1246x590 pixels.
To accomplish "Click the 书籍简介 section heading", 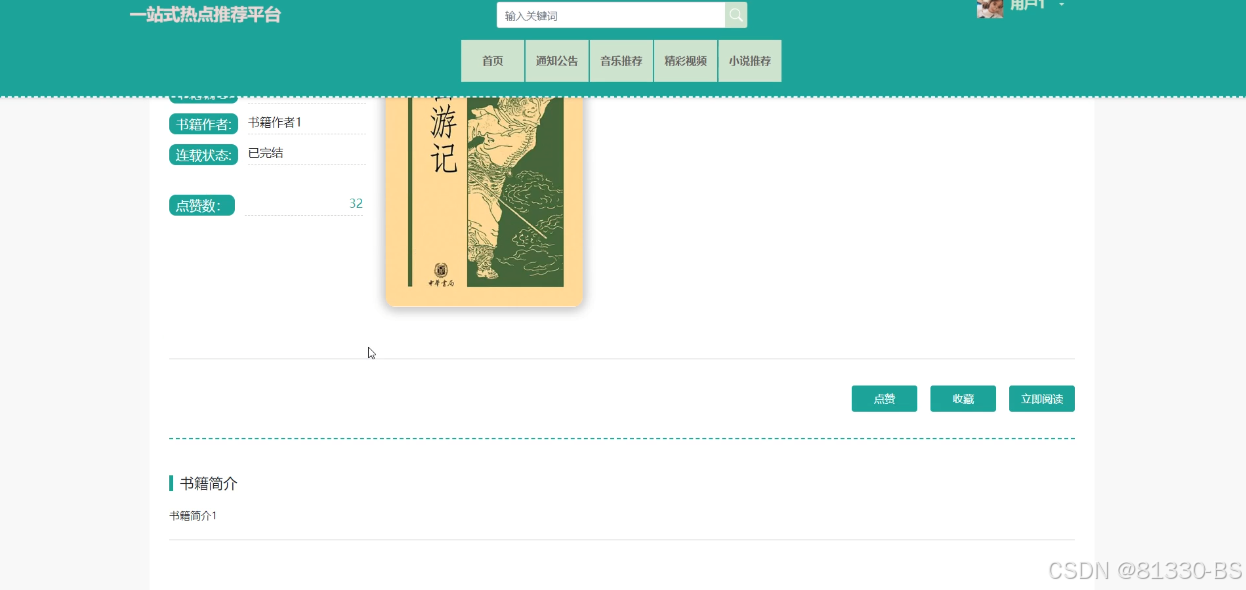I will click(209, 484).
